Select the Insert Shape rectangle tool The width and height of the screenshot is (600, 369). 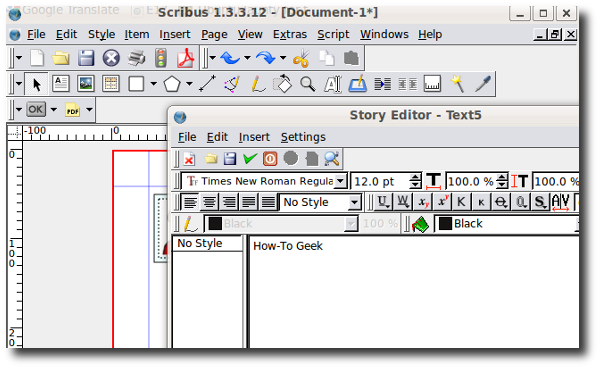pos(136,83)
